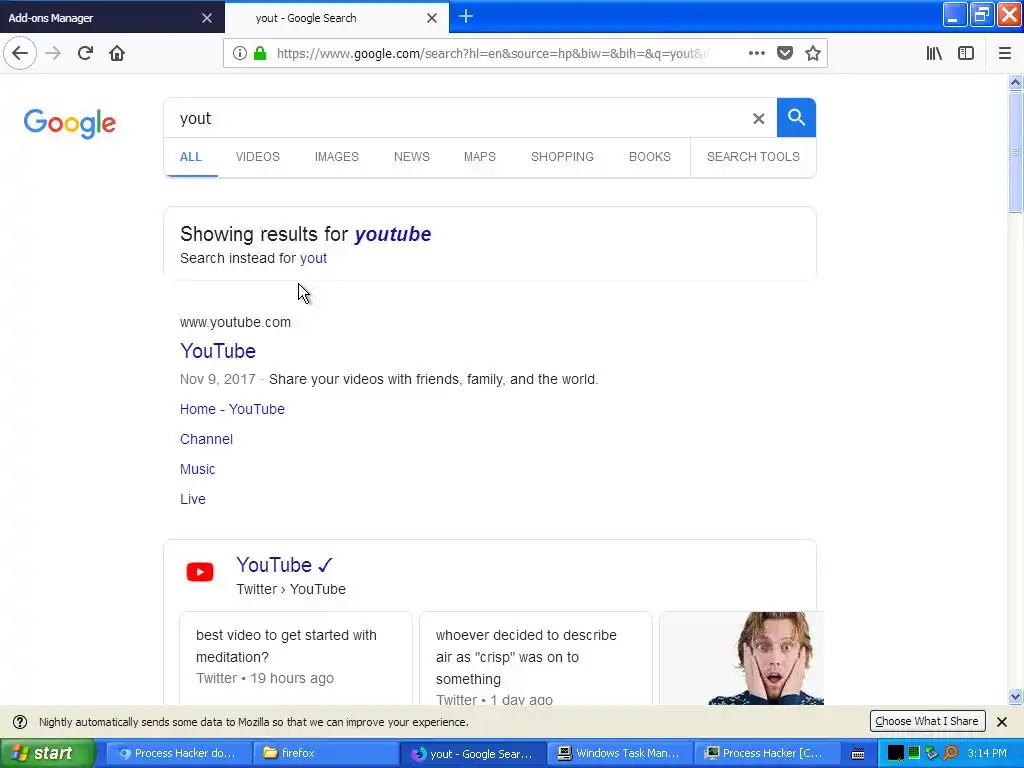Viewport: 1024px width, 768px height.
Task: Switch to Windows Task Manager taskbar item
Action: point(619,753)
